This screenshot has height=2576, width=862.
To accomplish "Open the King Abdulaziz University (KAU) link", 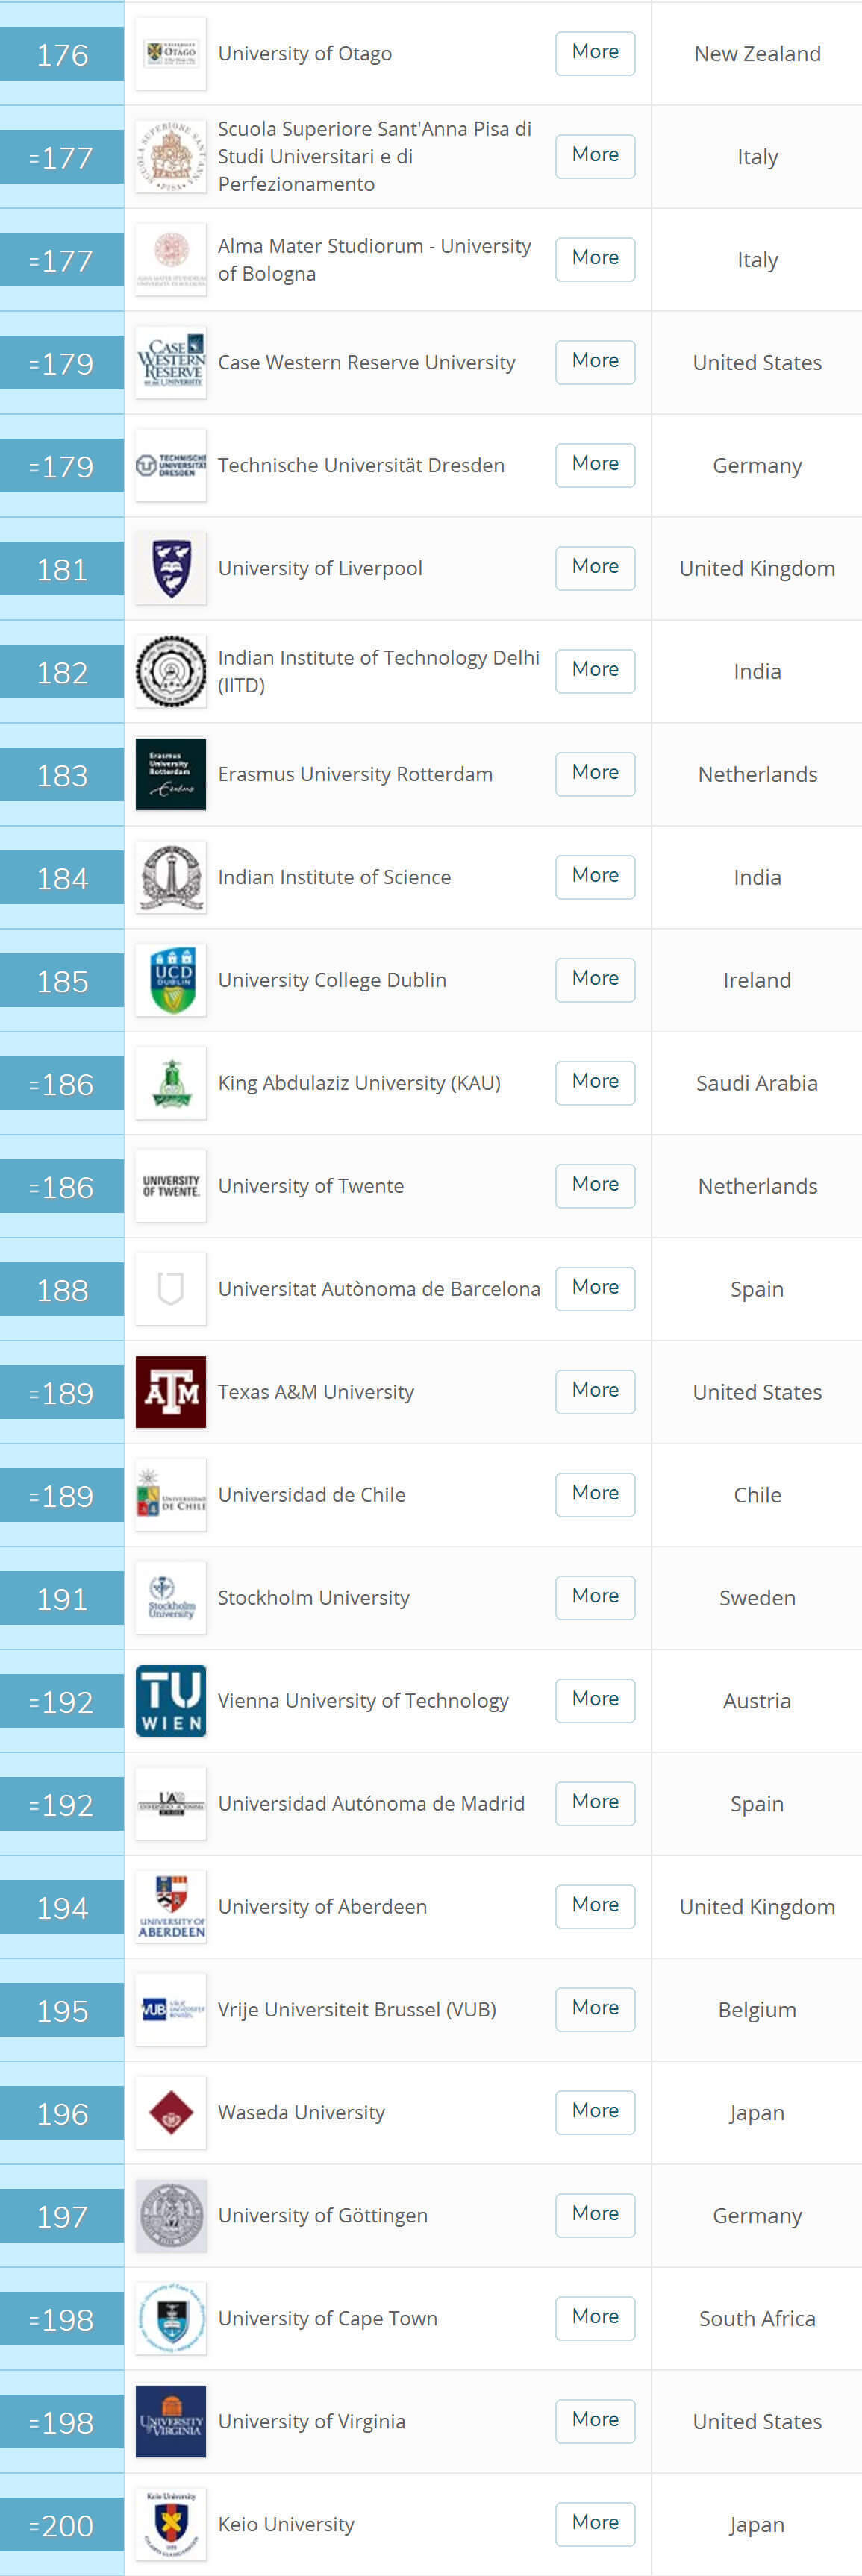I will tap(359, 1083).
